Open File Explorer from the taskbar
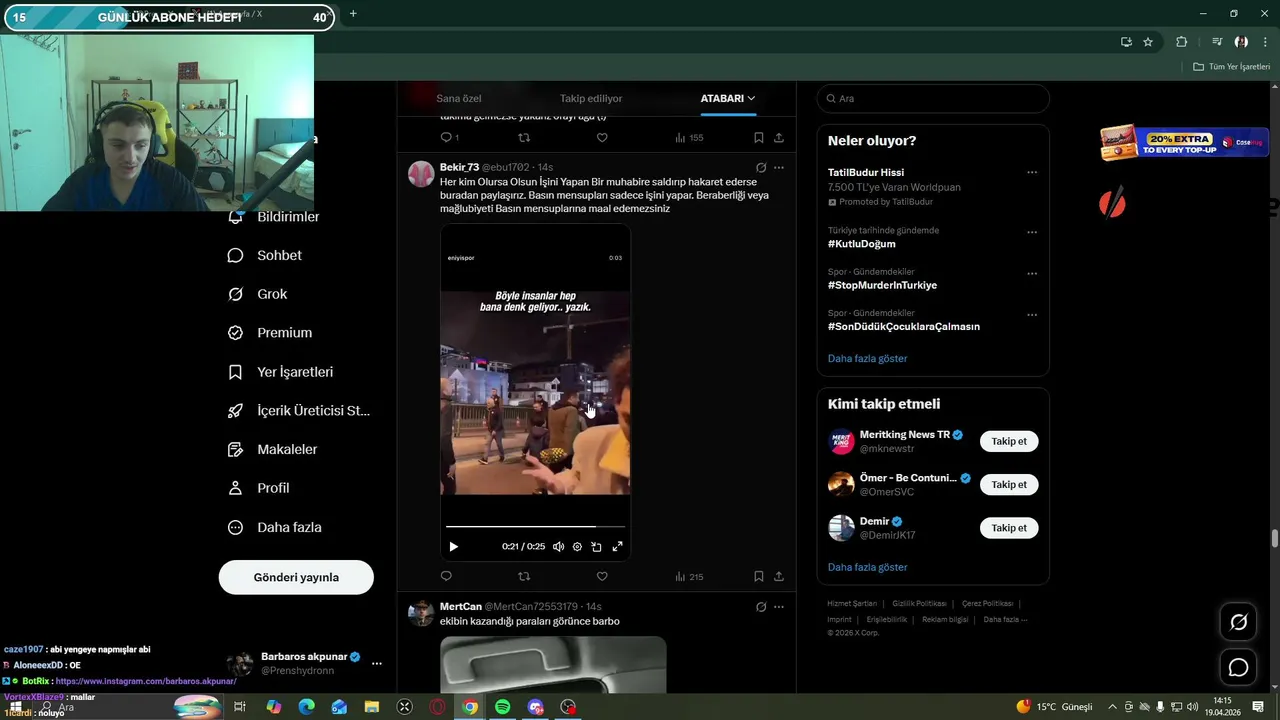The height and width of the screenshot is (720, 1280). click(372, 707)
